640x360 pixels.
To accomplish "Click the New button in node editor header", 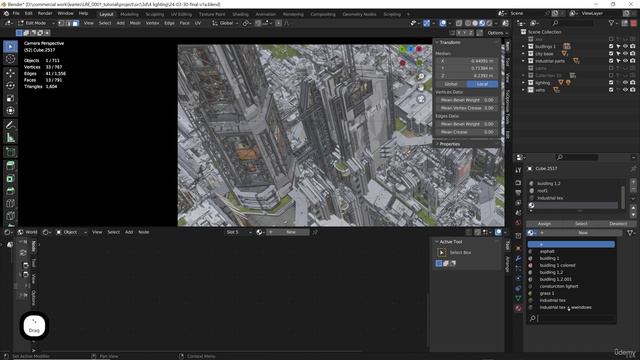I will 290,232.
